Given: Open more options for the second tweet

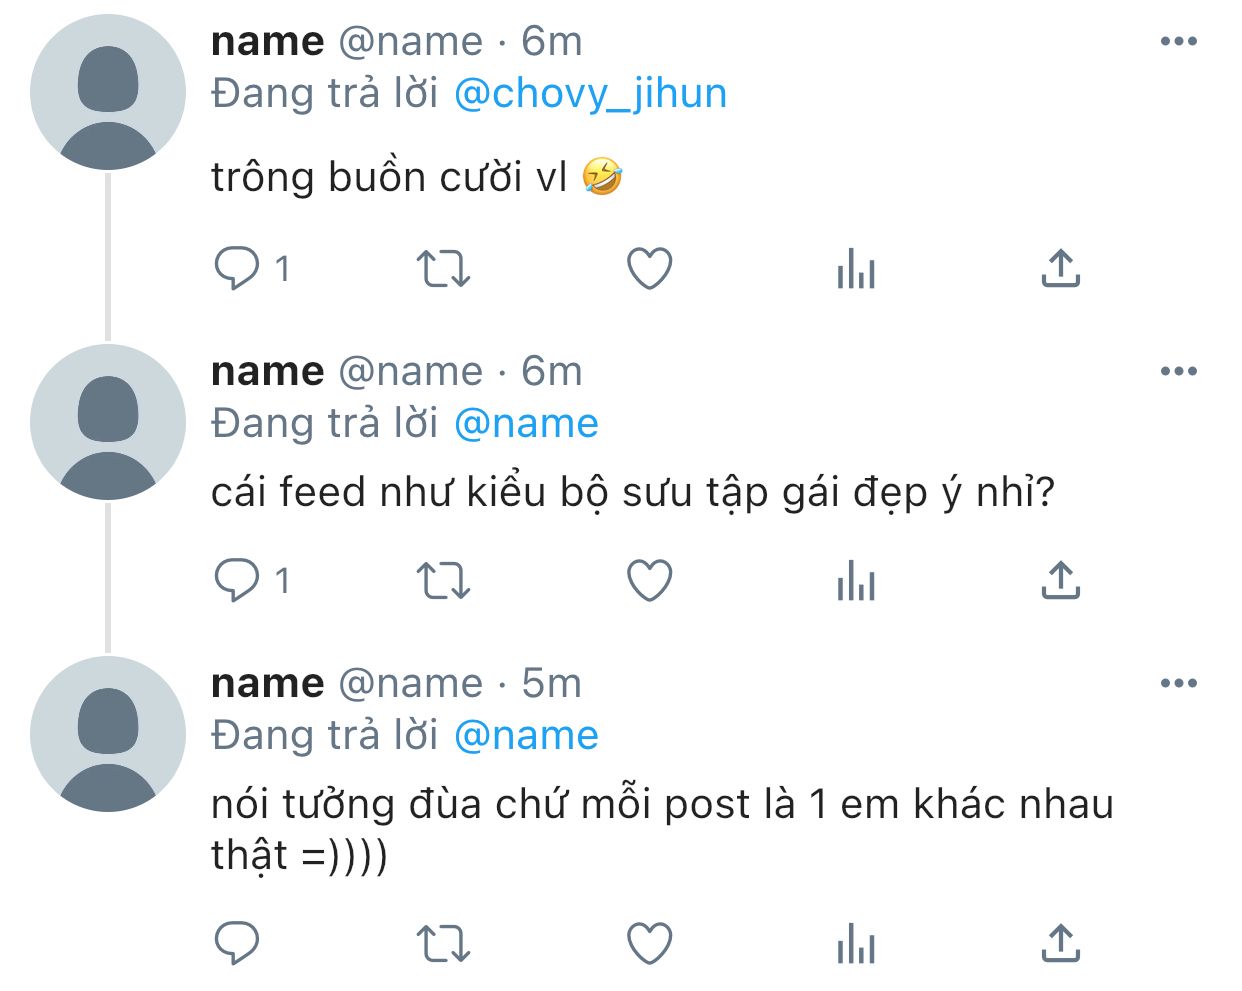Looking at the screenshot, I should 1179,371.
